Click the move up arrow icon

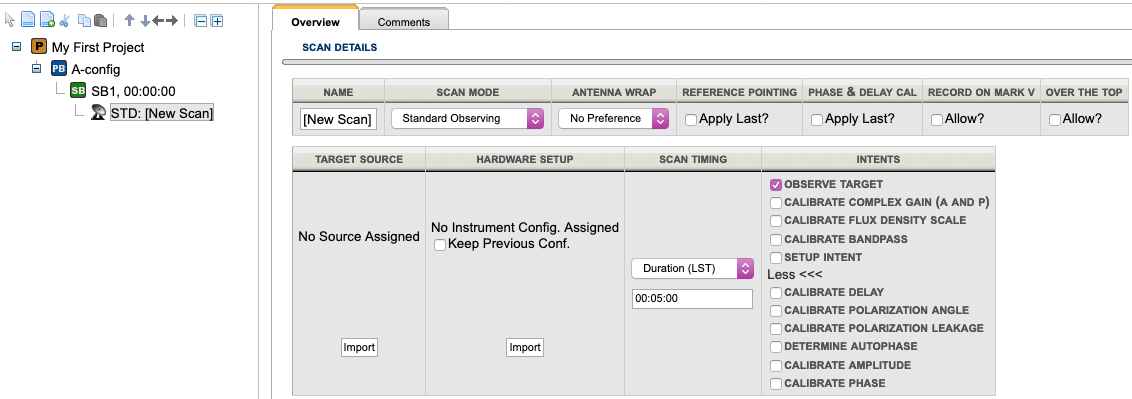coord(129,20)
